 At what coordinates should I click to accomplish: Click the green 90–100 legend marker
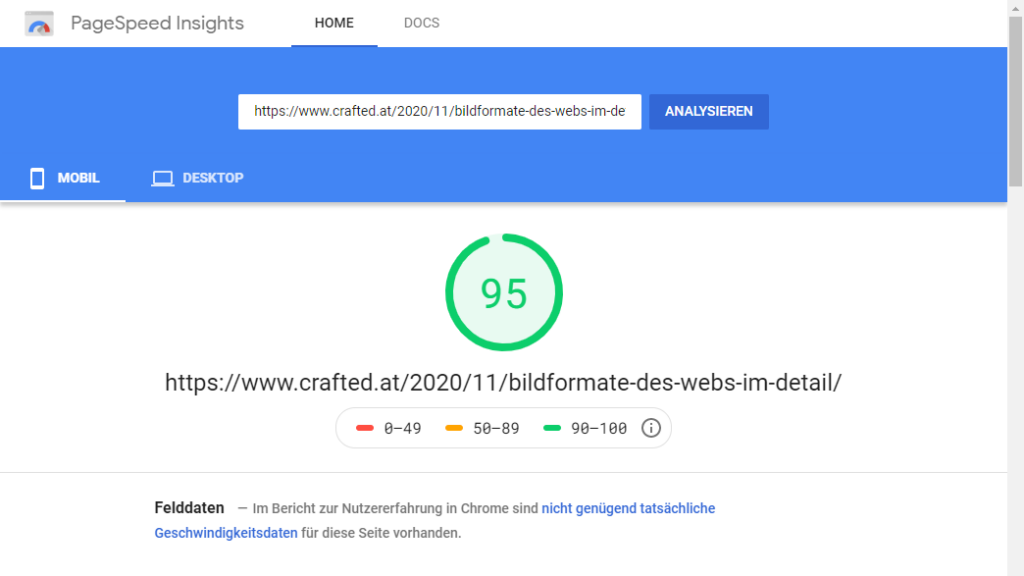tap(552, 428)
